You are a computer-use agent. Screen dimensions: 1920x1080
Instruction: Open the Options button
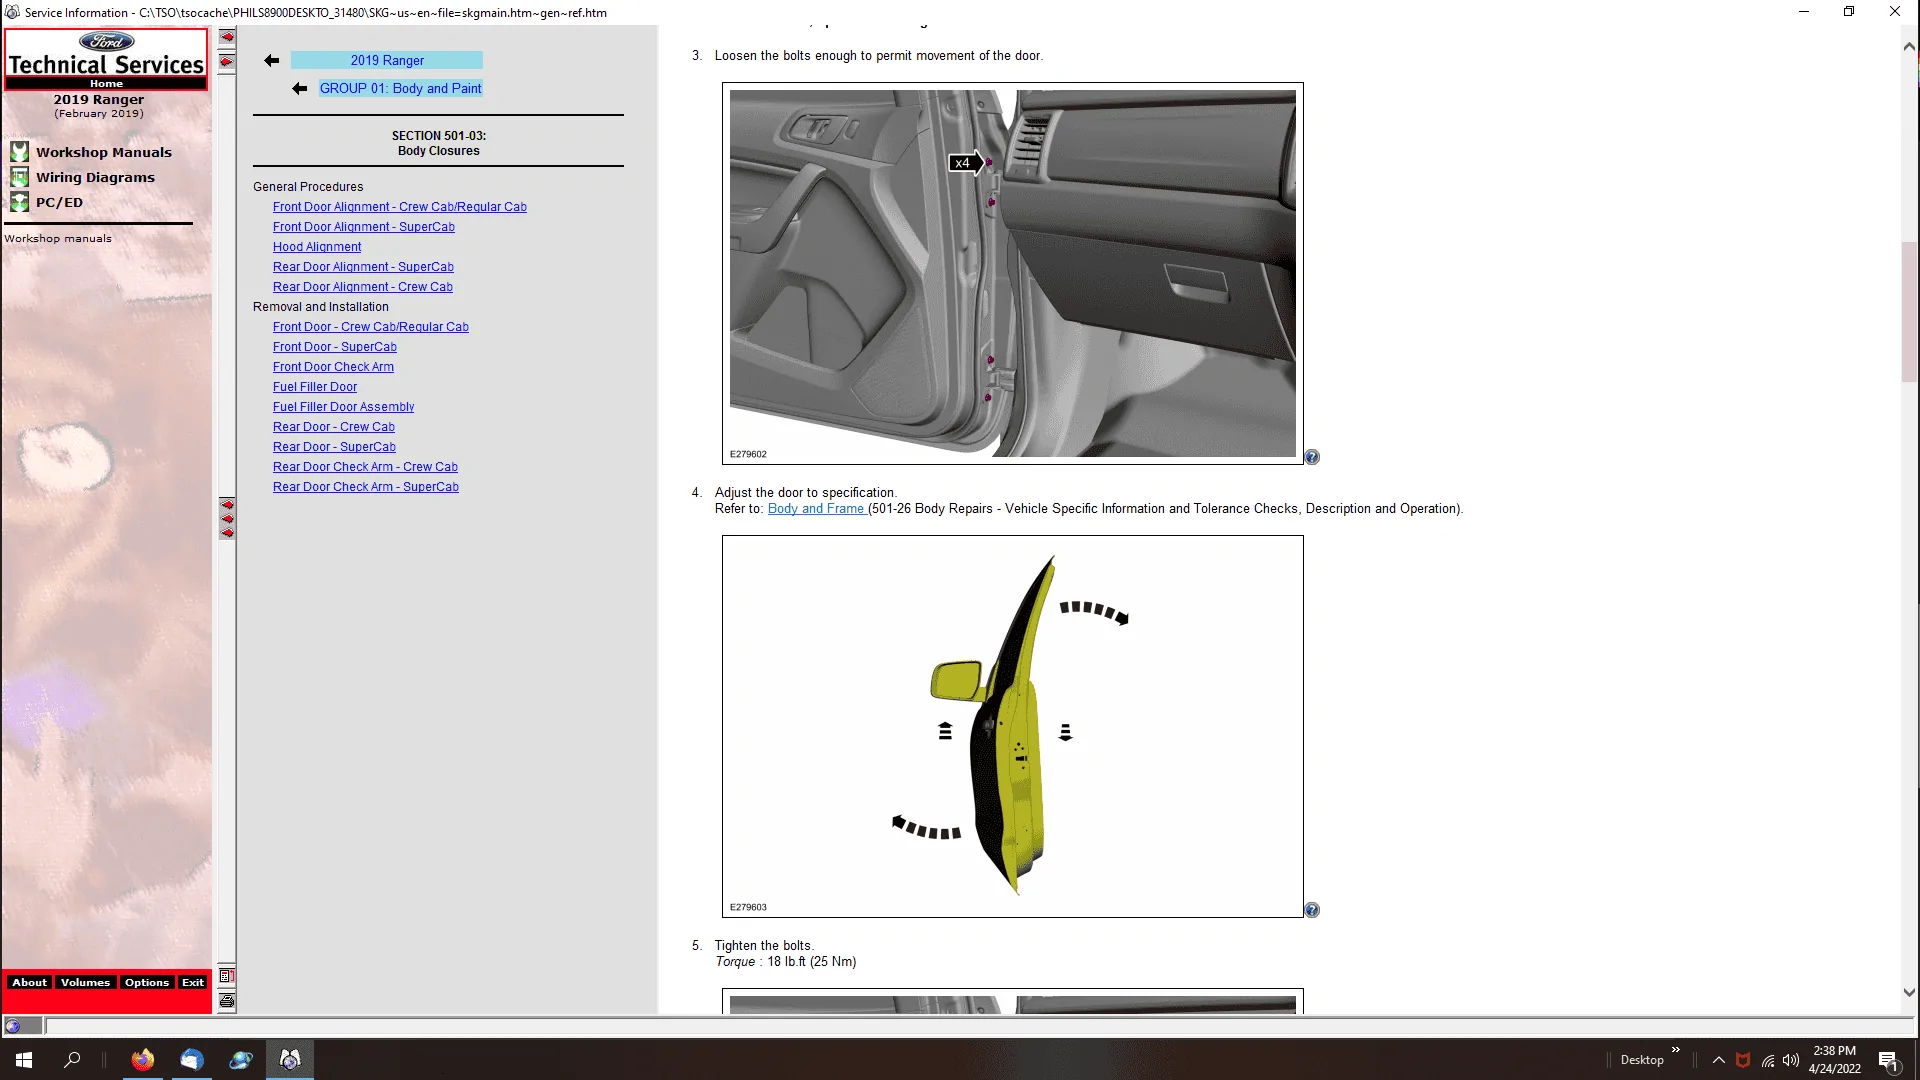click(147, 983)
